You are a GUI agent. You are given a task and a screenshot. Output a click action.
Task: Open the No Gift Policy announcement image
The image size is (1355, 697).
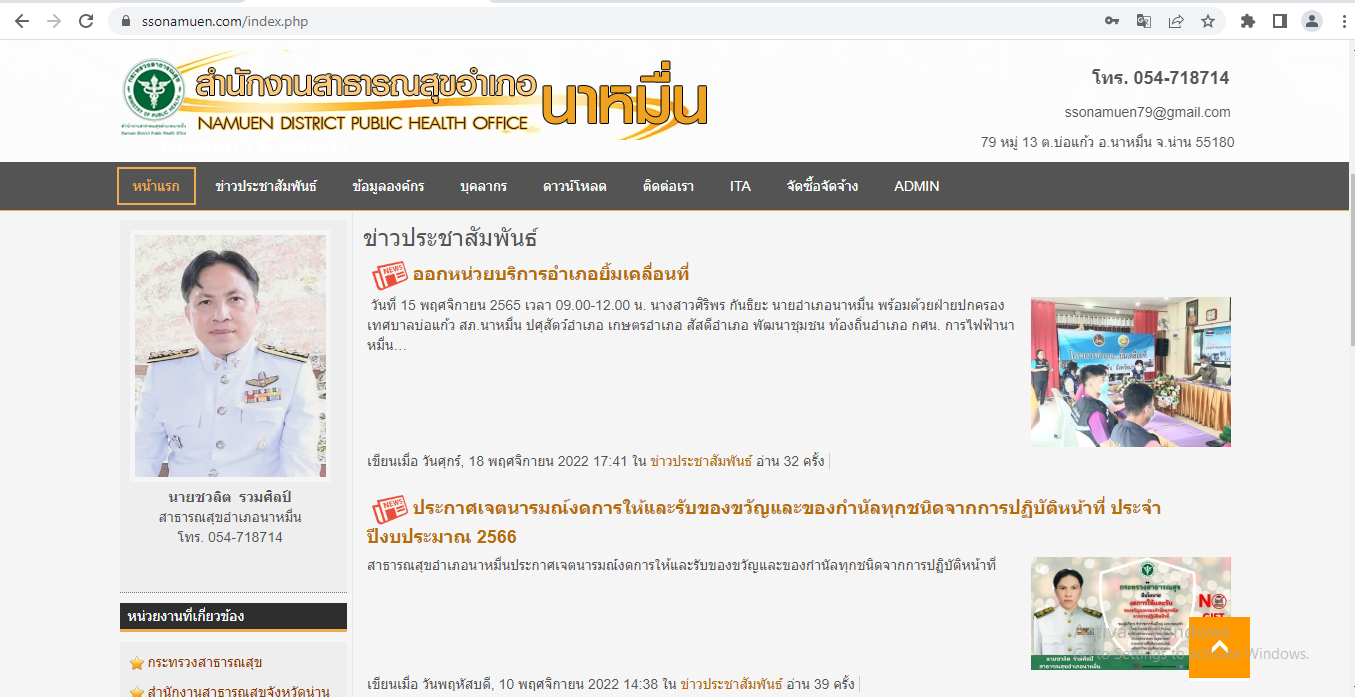coord(1131,613)
